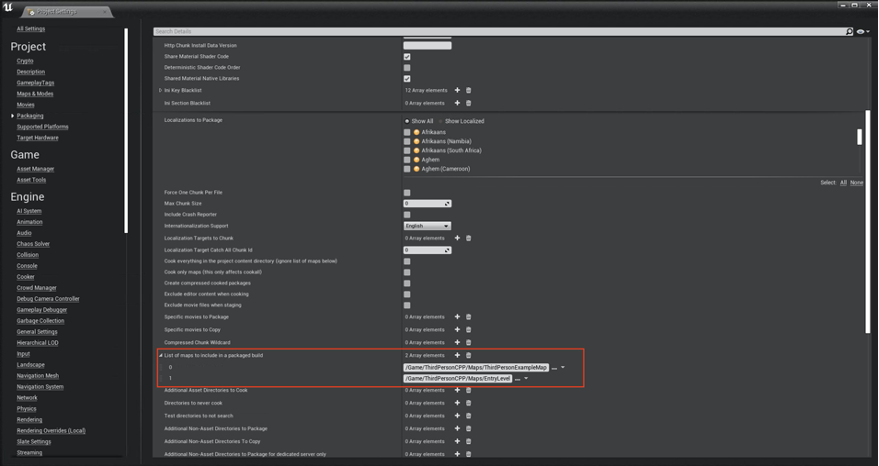Delete all Ini Section Blacklist elements

(x=469, y=103)
